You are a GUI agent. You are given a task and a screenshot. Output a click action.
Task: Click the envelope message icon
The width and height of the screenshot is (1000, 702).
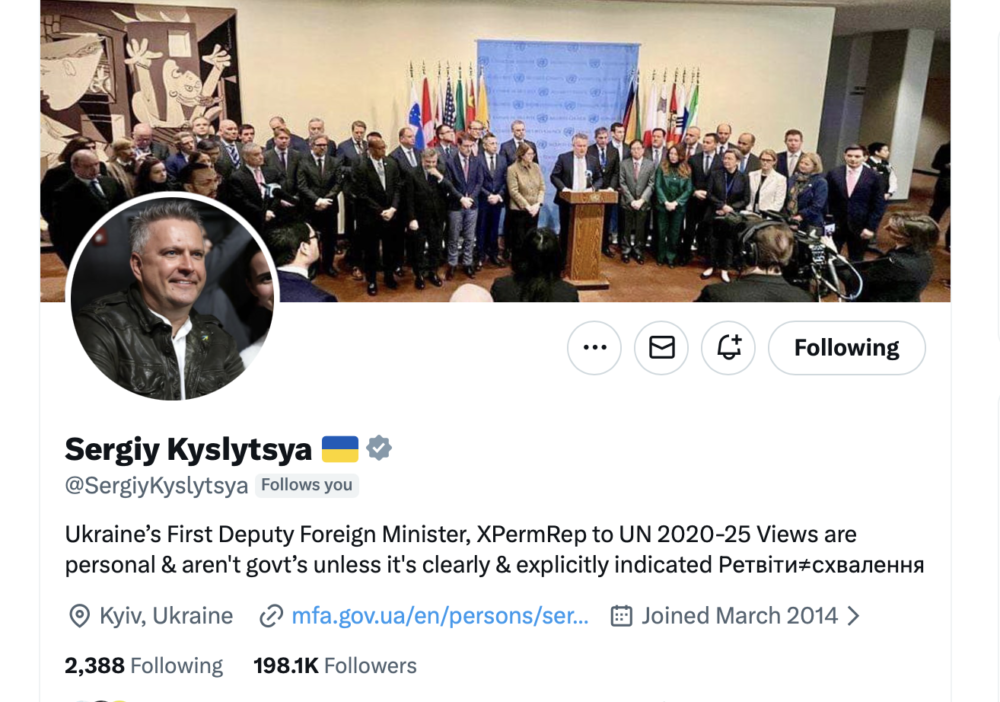(661, 348)
